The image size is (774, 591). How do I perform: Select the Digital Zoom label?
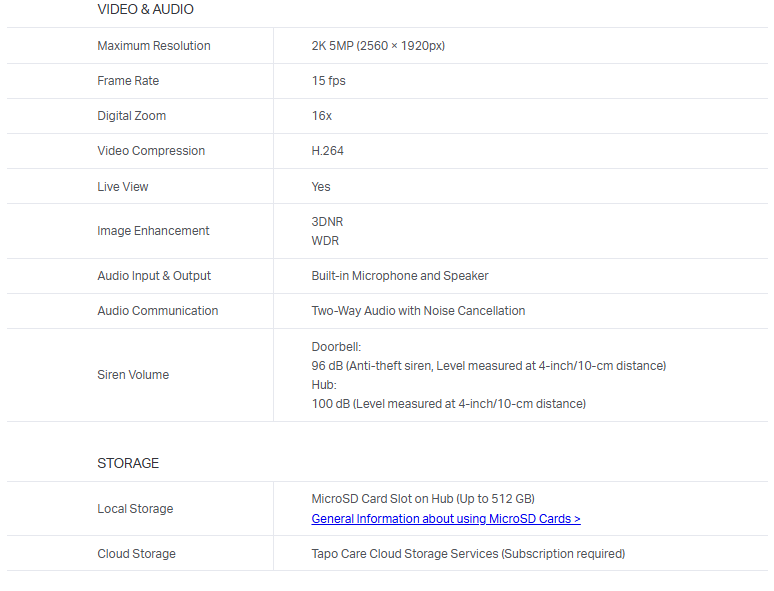[132, 116]
